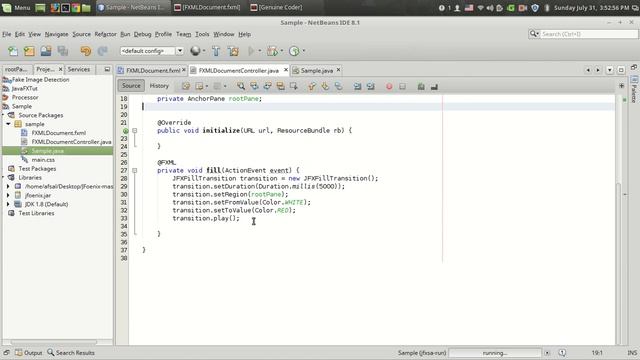Open the File menu
Viewport: 640px width, 360px height.
pos(7,34)
